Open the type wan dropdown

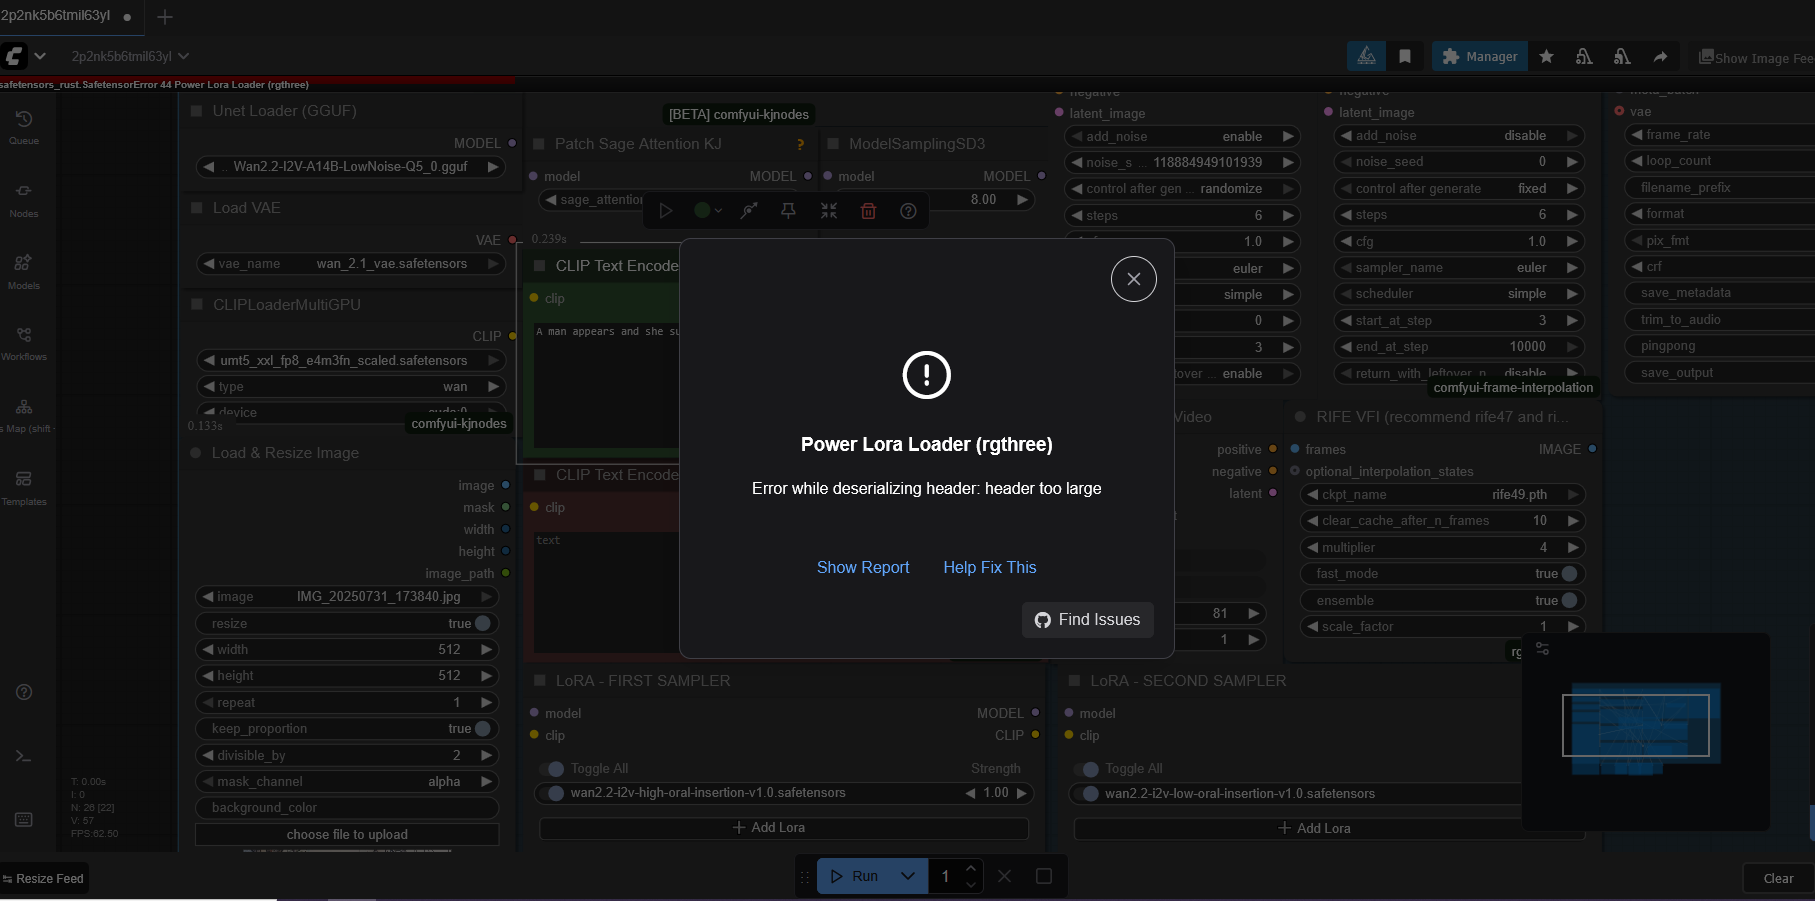[350, 386]
